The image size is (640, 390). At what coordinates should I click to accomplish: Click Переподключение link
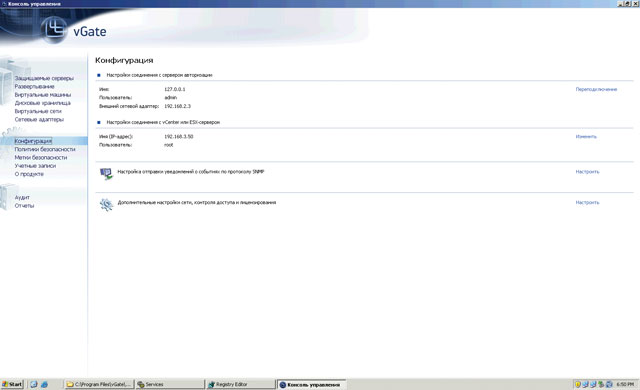tap(596, 89)
